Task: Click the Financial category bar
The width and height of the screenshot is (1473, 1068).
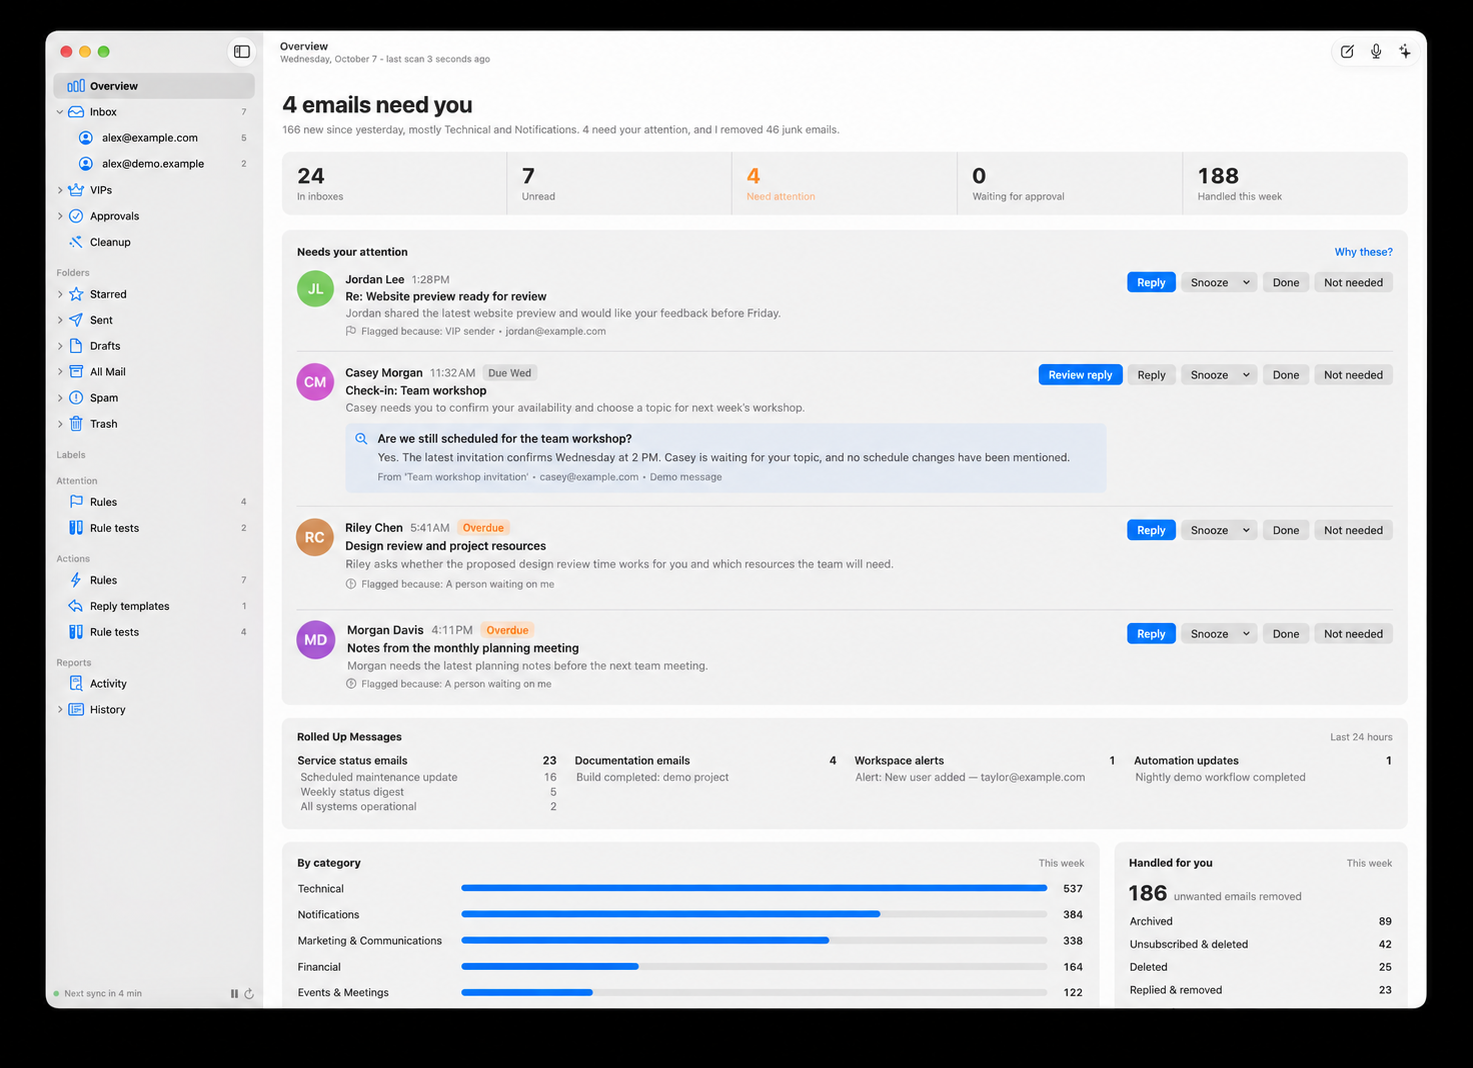Action: pos(754,966)
